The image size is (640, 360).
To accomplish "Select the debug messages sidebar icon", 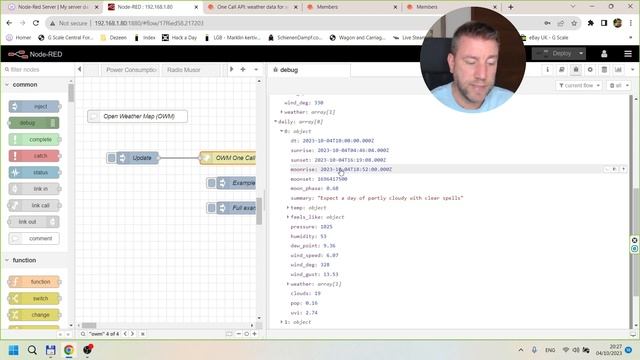I will (576, 70).
